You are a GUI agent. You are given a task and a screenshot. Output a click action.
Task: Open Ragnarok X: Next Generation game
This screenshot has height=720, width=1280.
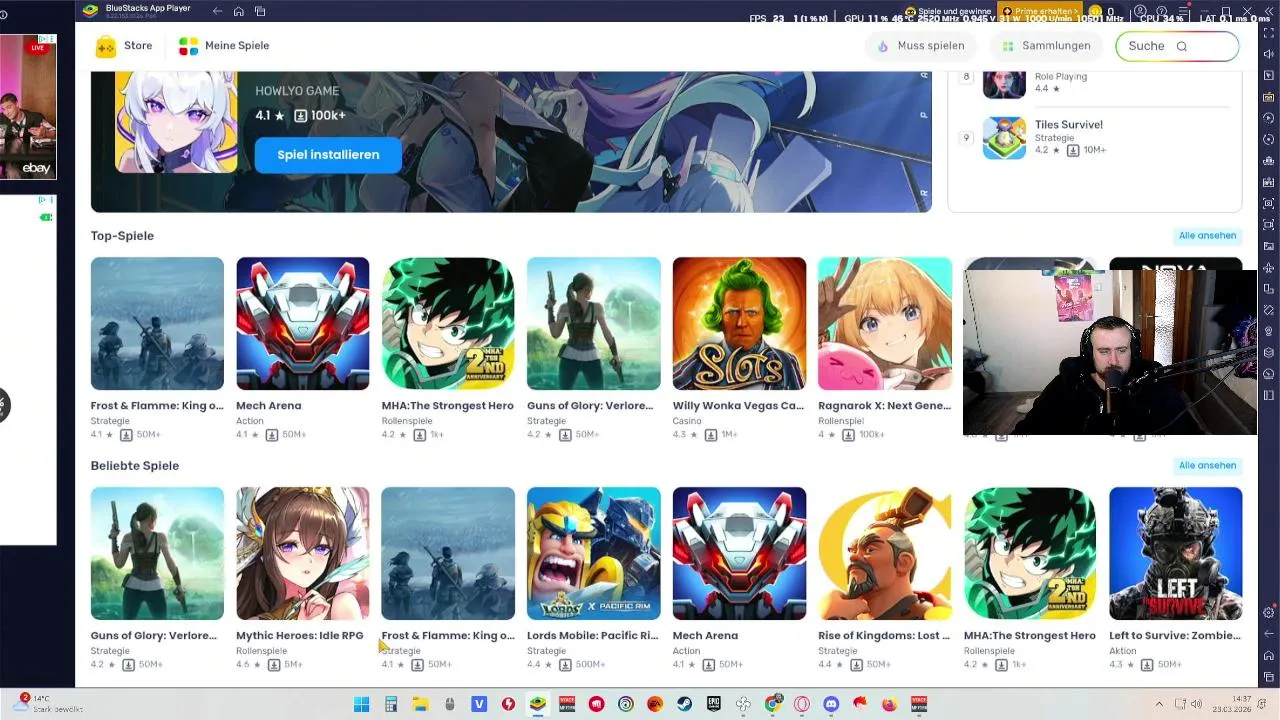pyautogui.click(x=884, y=324)
